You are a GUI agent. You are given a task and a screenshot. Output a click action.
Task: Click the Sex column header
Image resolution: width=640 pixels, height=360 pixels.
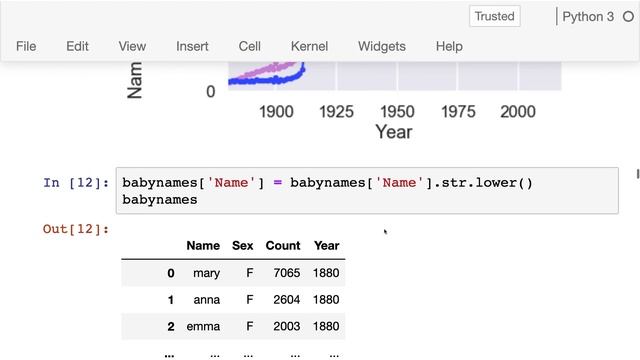tap(242, 245)
